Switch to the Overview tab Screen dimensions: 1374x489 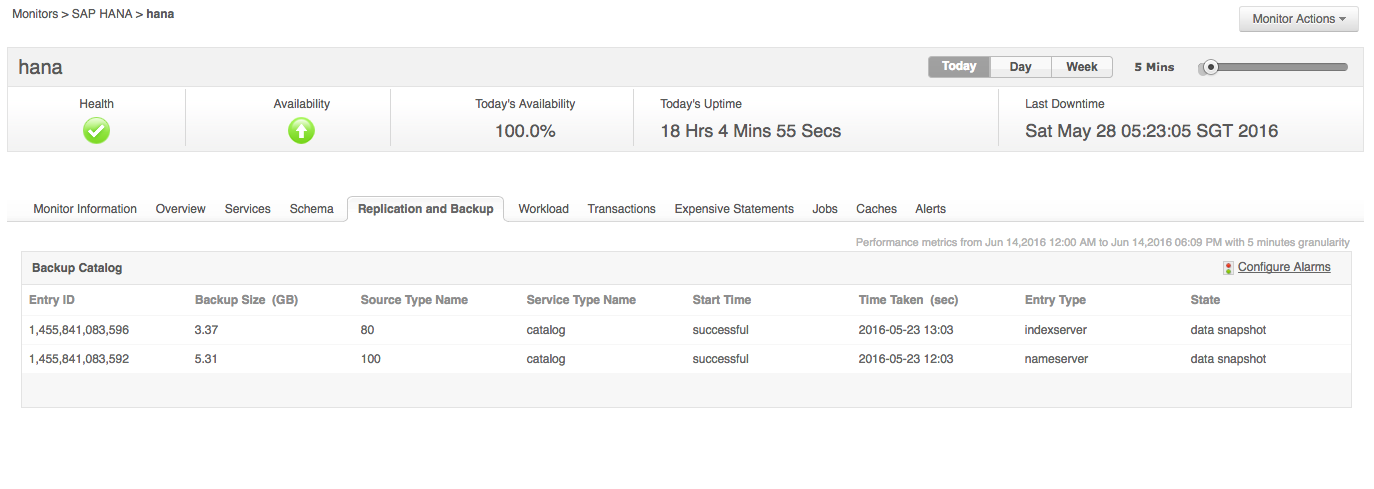click(x=180, y=209)
